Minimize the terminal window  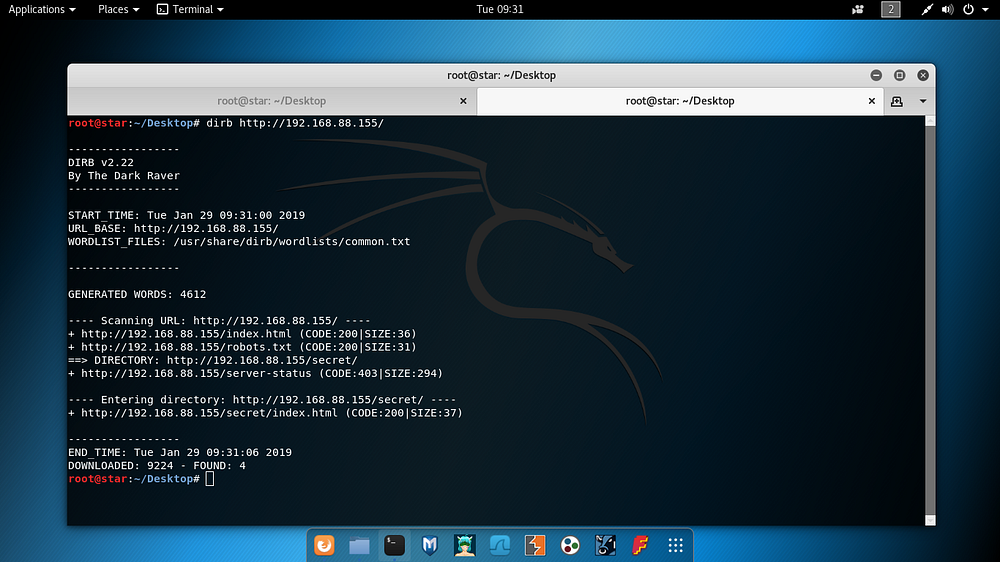[876, 75]
